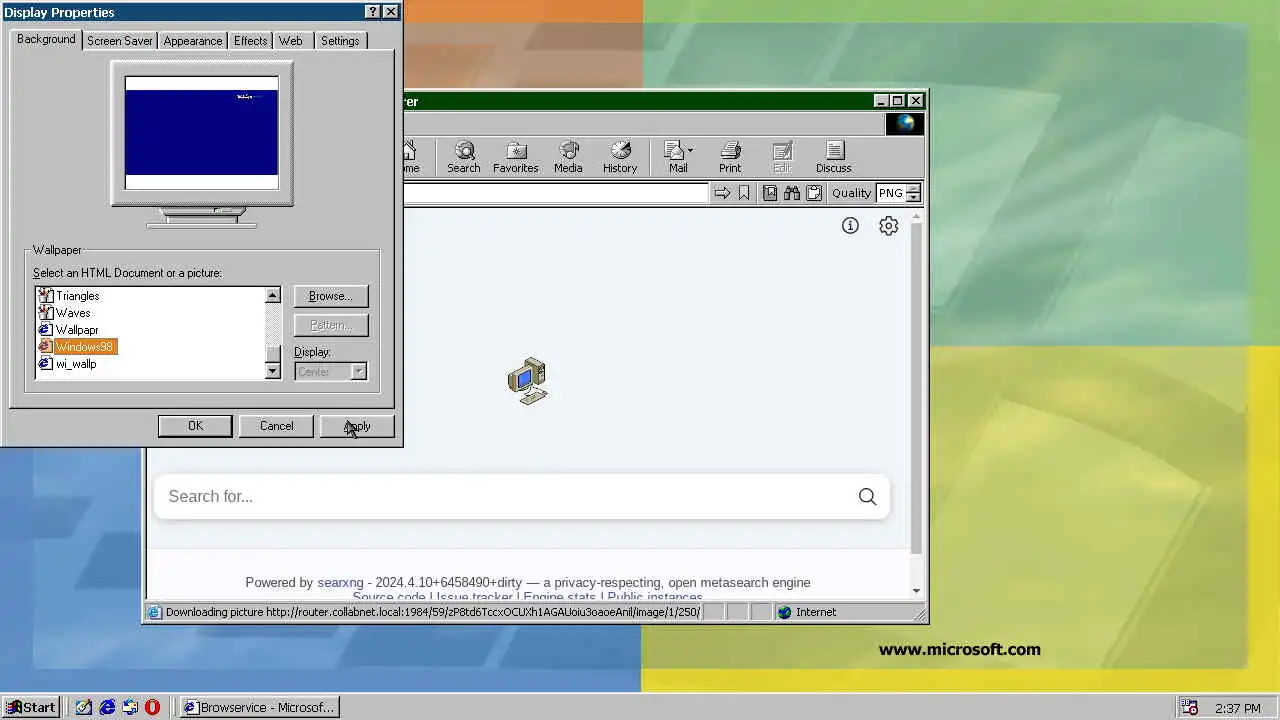Image resolution: width=1280 pixels, height=720 pixels.
Task: Open the Settings tab
Action: (x=340, y=41)
